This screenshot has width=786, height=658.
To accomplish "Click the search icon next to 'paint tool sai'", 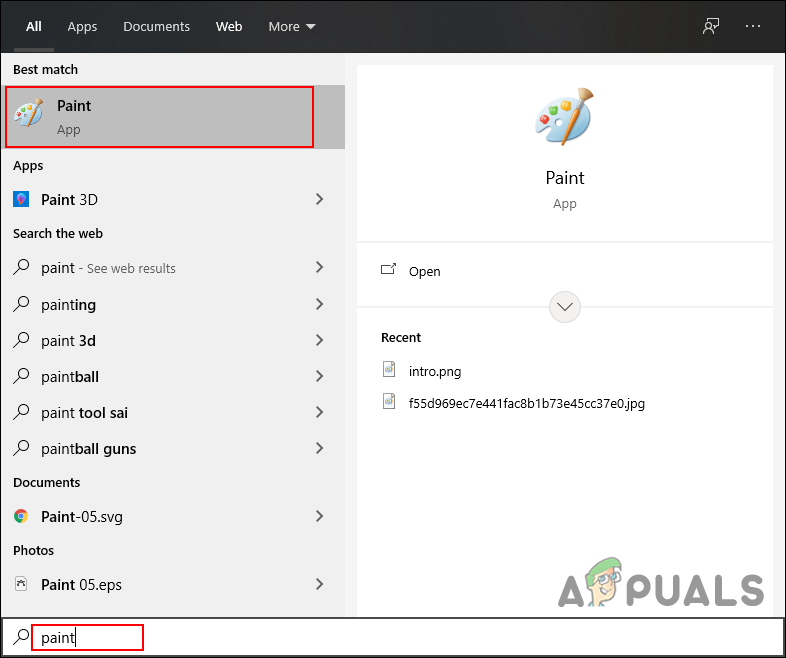I will (21, 412).
